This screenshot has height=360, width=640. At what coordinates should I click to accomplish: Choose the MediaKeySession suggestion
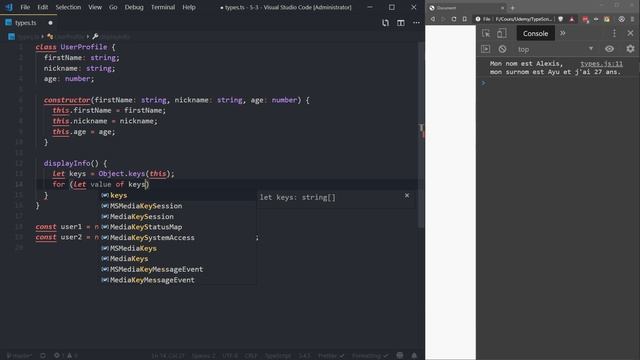click(178, 217)
